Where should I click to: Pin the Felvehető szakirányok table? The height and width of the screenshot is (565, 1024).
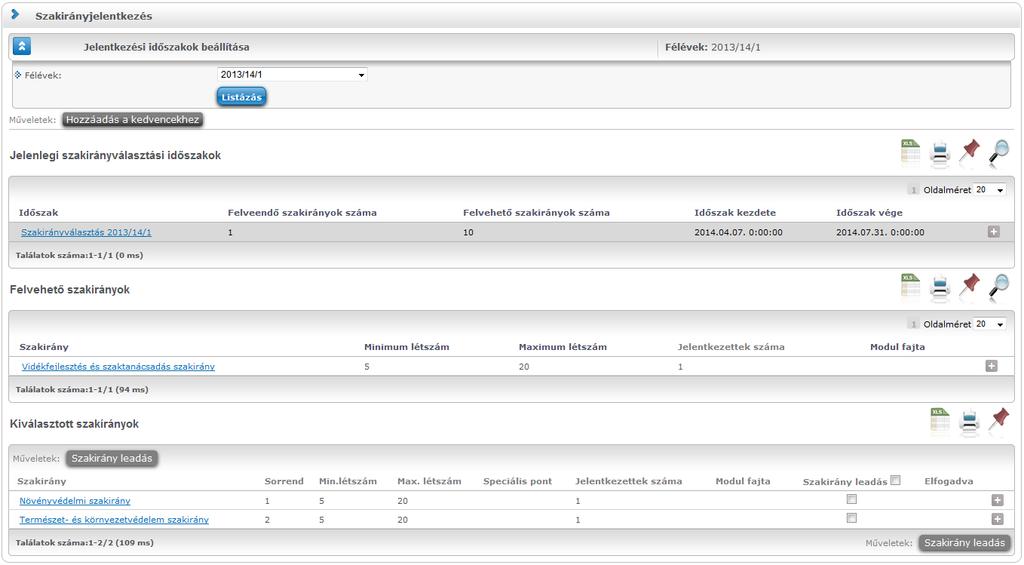pos(970,285)
